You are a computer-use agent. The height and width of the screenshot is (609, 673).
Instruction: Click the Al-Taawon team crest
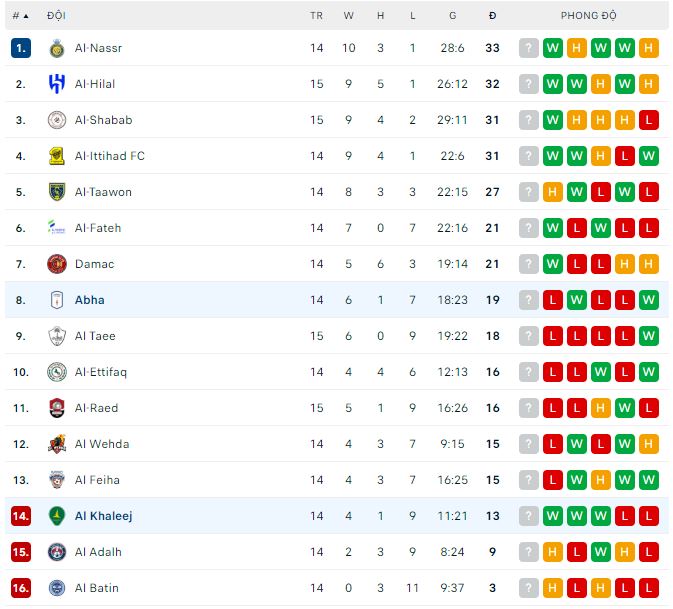(x=57, y=192)
